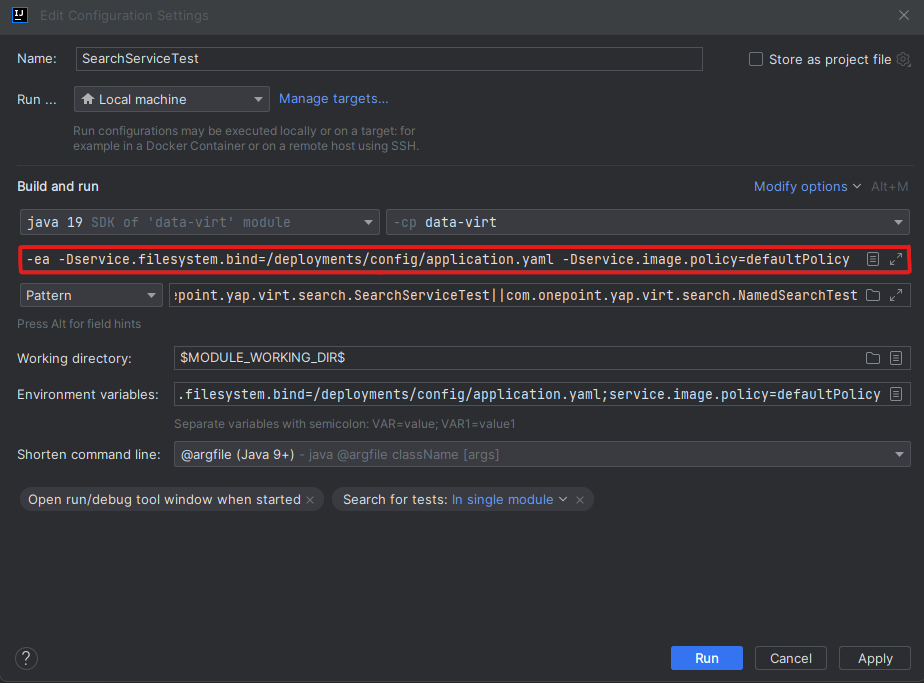Click the IntelliJ IDEA logo icon

coord(19,15)
